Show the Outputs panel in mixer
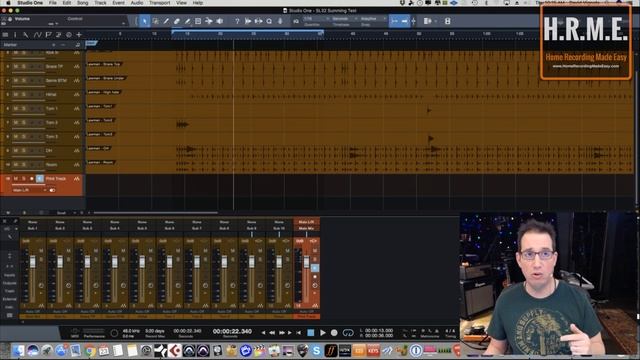The width and height of the screenshot is (640, 360). pyautogui.click(x=9, y=283)
